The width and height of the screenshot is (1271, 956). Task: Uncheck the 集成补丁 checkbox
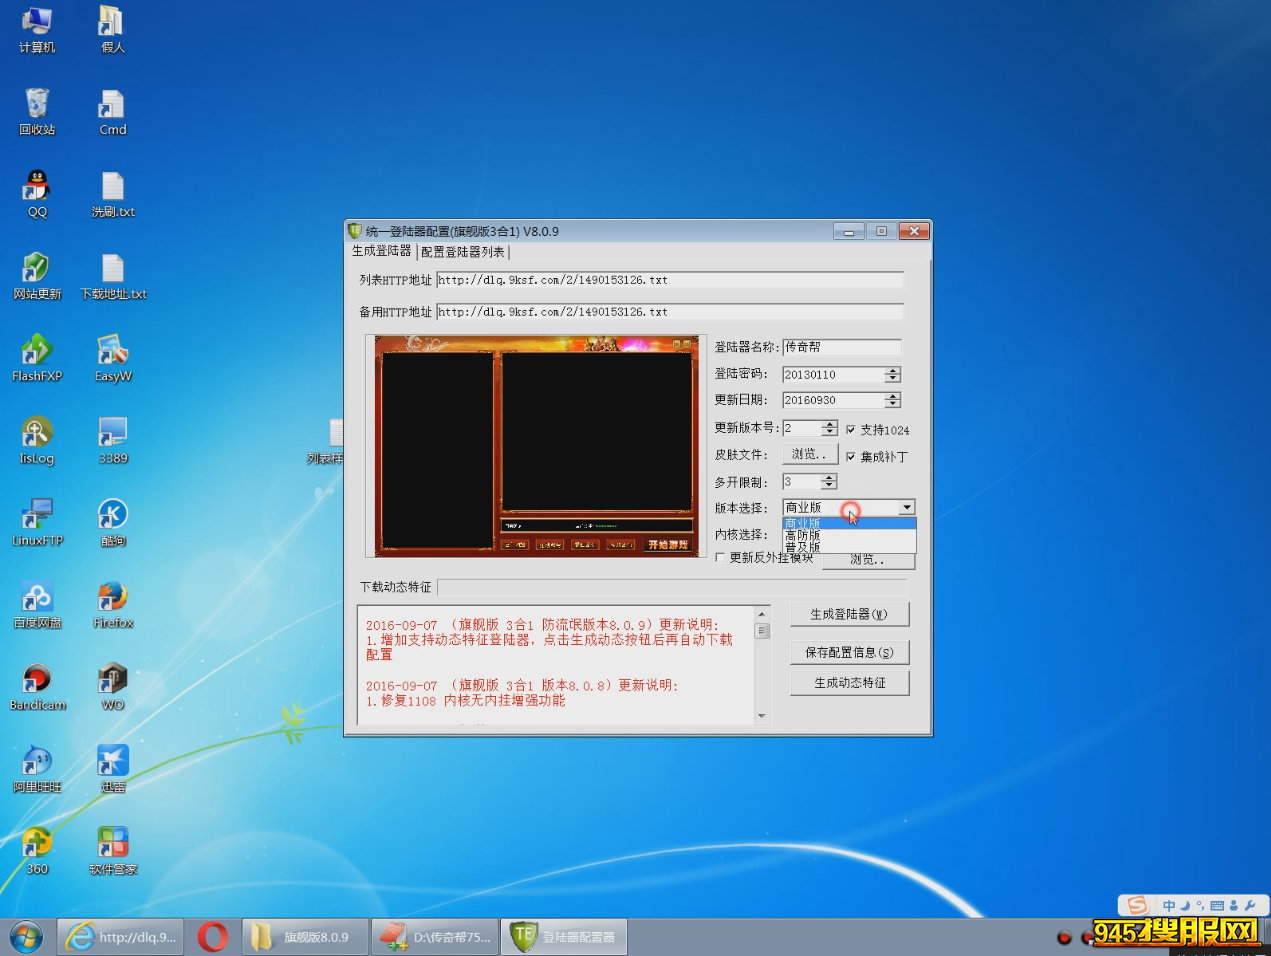(x=851, y=457)
